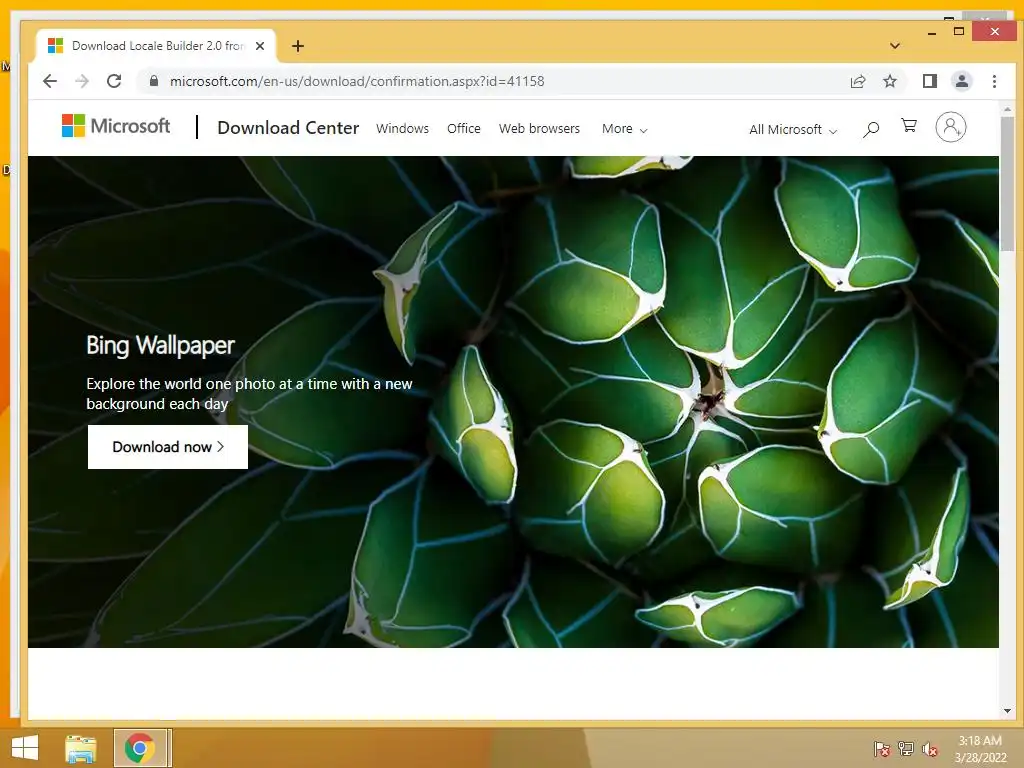Open the Chrome side panel
1024x768 pixels.
pyautogui.click(x=930, y=81)
